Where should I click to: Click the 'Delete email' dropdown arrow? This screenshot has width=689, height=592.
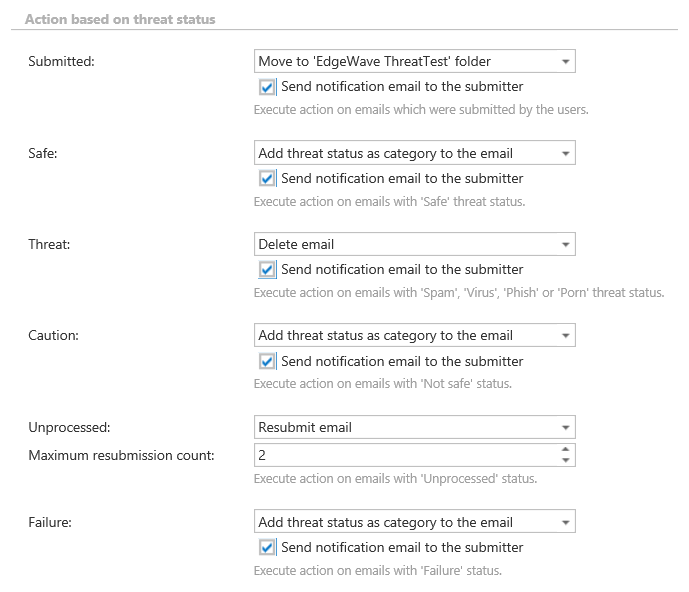tap(565, 244)
